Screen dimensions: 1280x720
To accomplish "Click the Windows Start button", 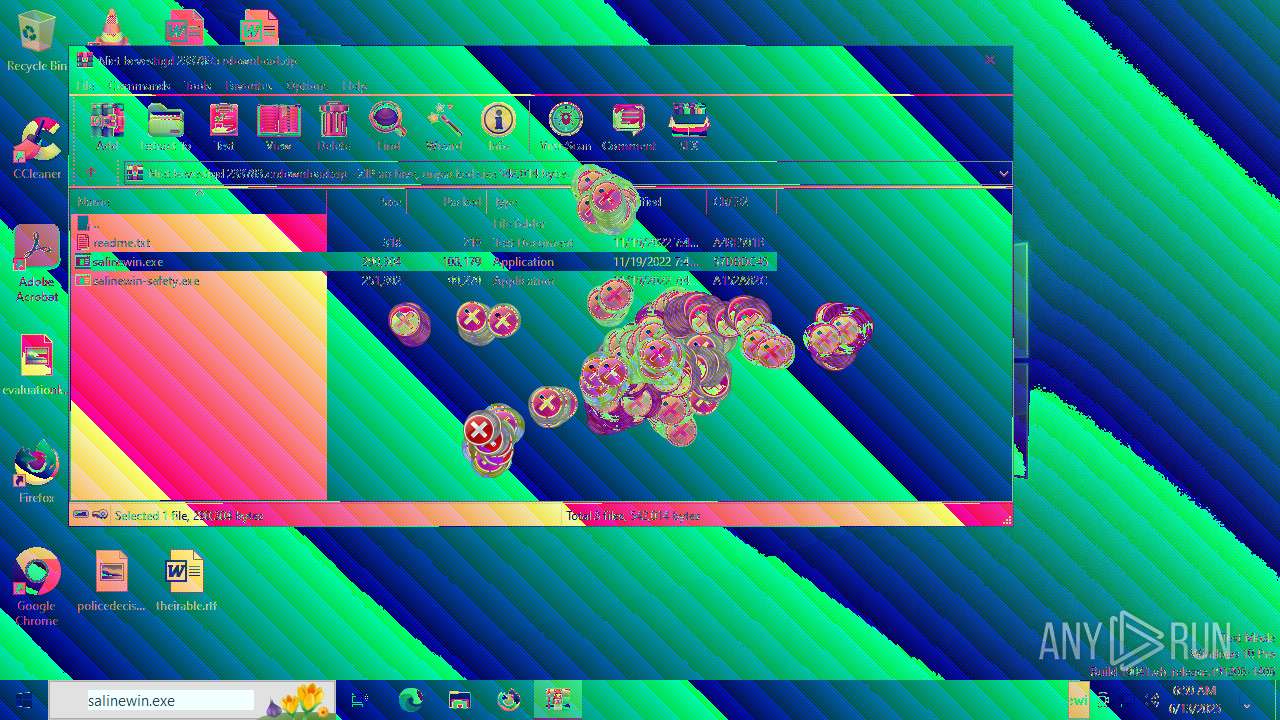I will click(x=24, y=700).
